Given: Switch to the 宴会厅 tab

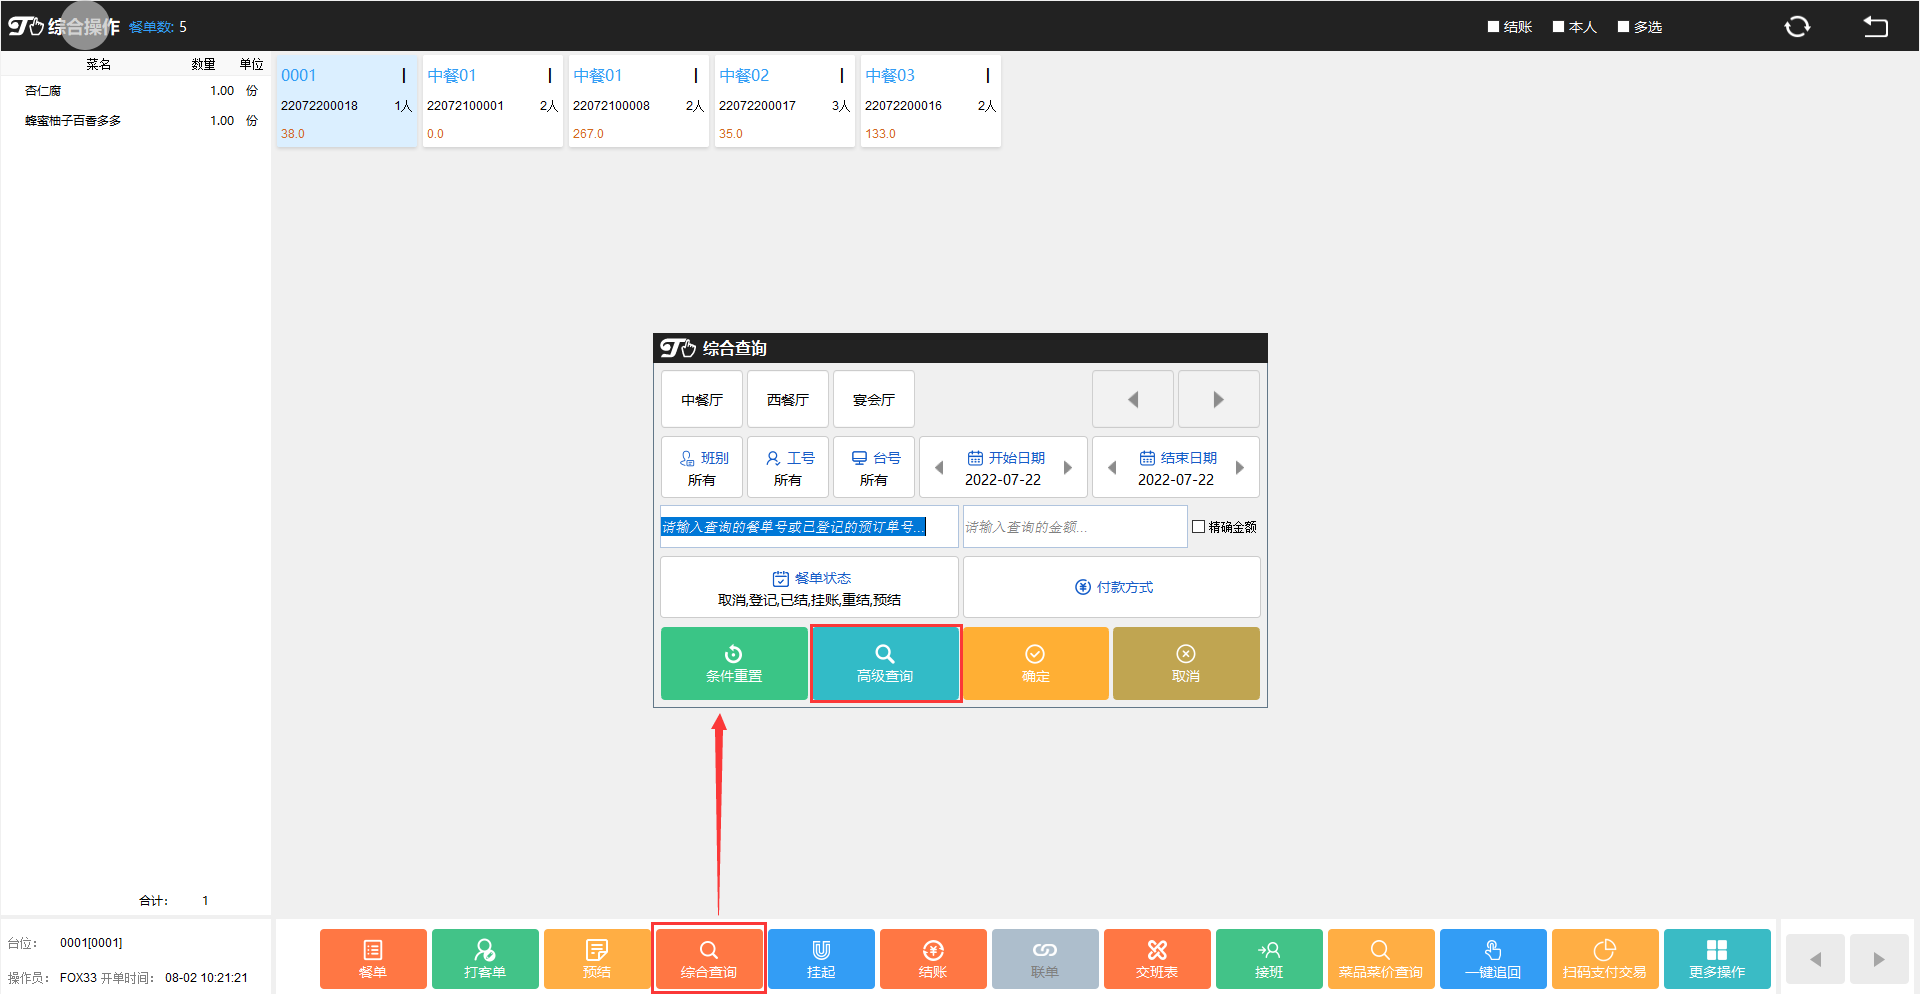Looking at the screenshot, I should pos(874,399).
